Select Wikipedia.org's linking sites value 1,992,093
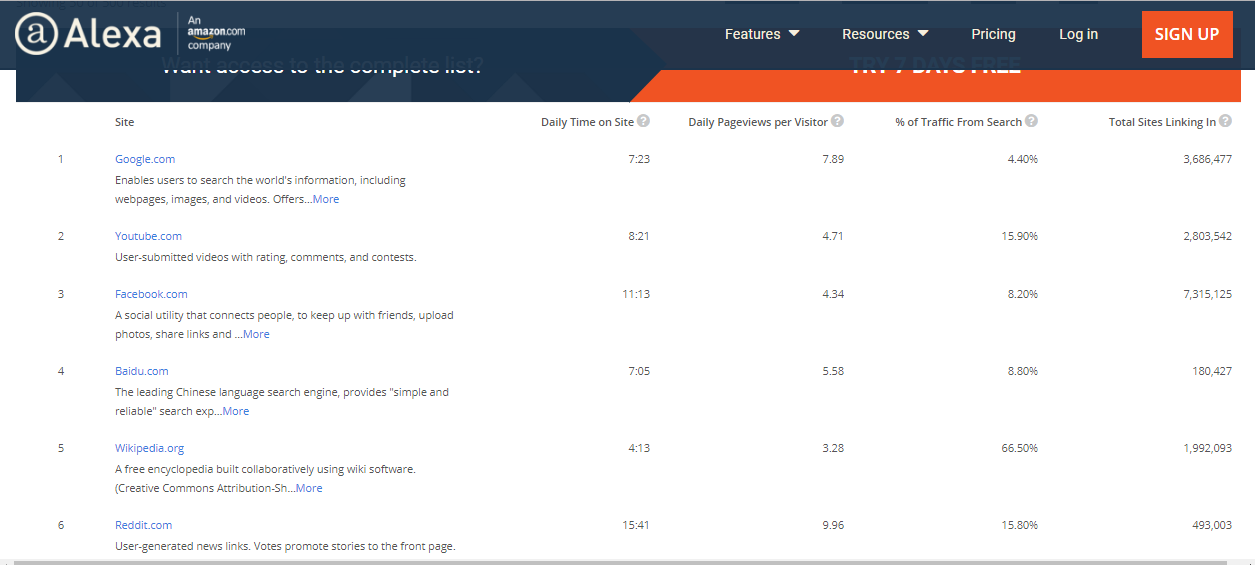This screenshot has width=1255, height=565. point(1207,448)
